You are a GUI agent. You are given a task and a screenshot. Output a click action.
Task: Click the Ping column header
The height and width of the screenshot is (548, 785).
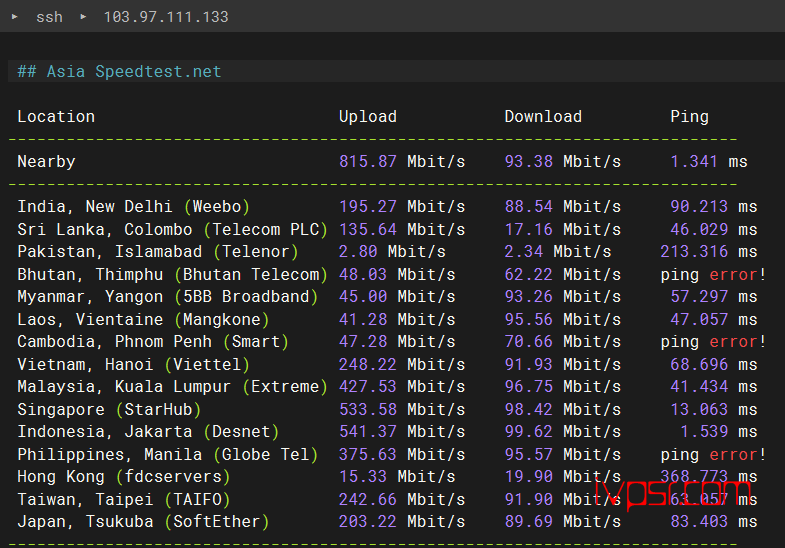(689, 117)
